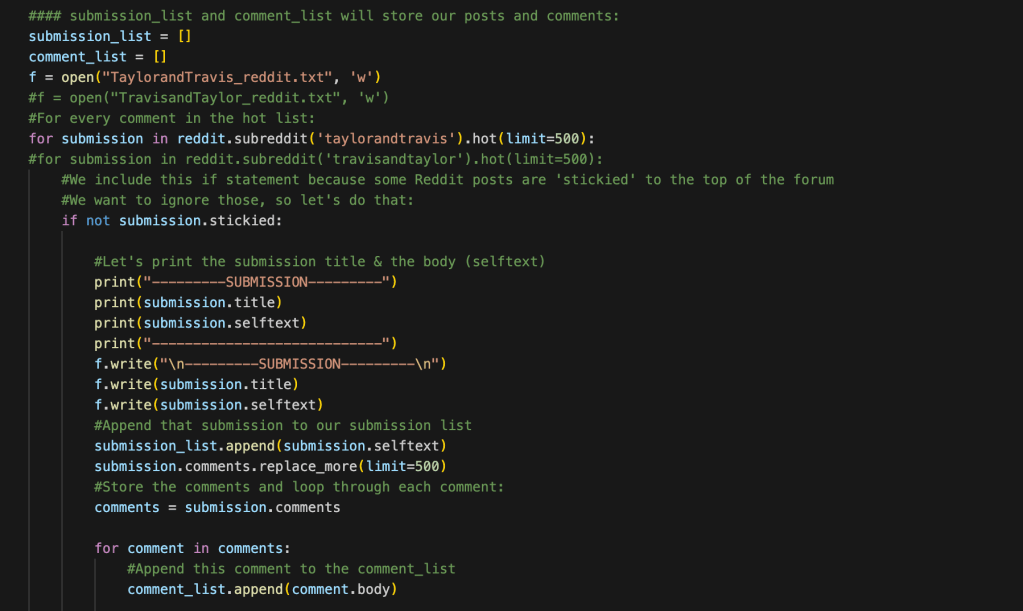Click the commented-out 'travisandtaylor' for loop line
The width and height of the screenshot is (1023, 611).
315,159
